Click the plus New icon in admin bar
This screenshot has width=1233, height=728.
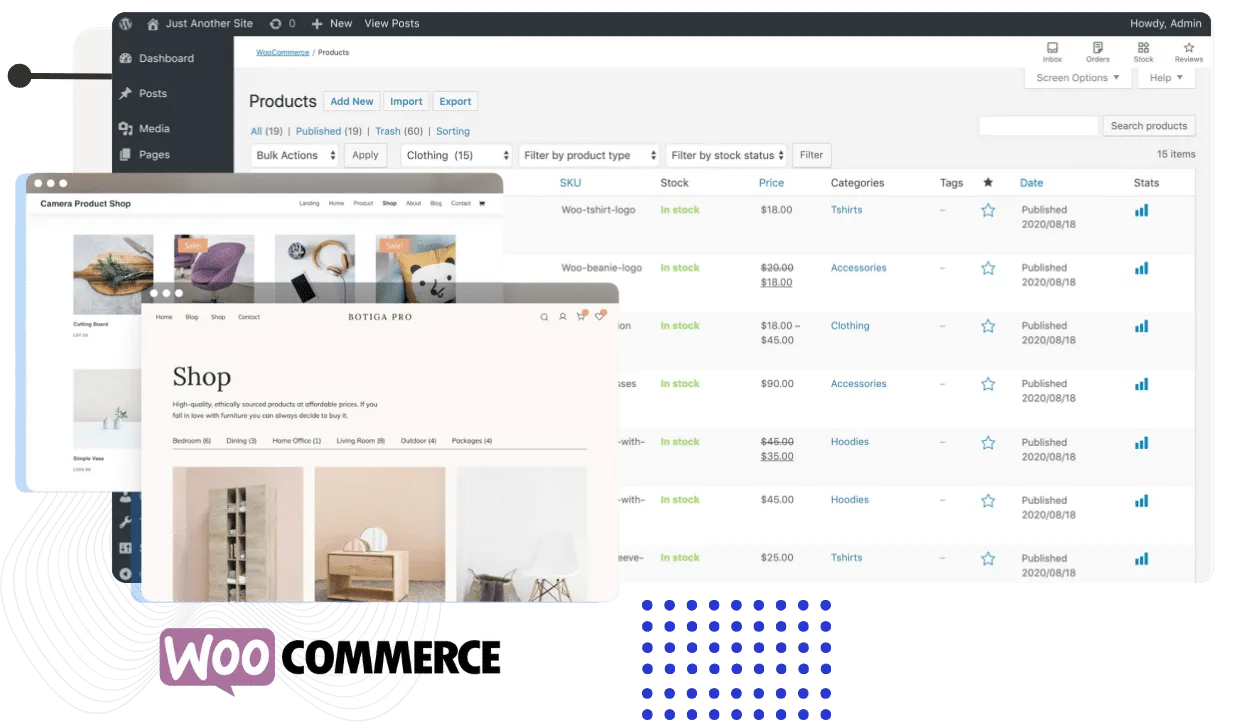[x=317, y=23]
